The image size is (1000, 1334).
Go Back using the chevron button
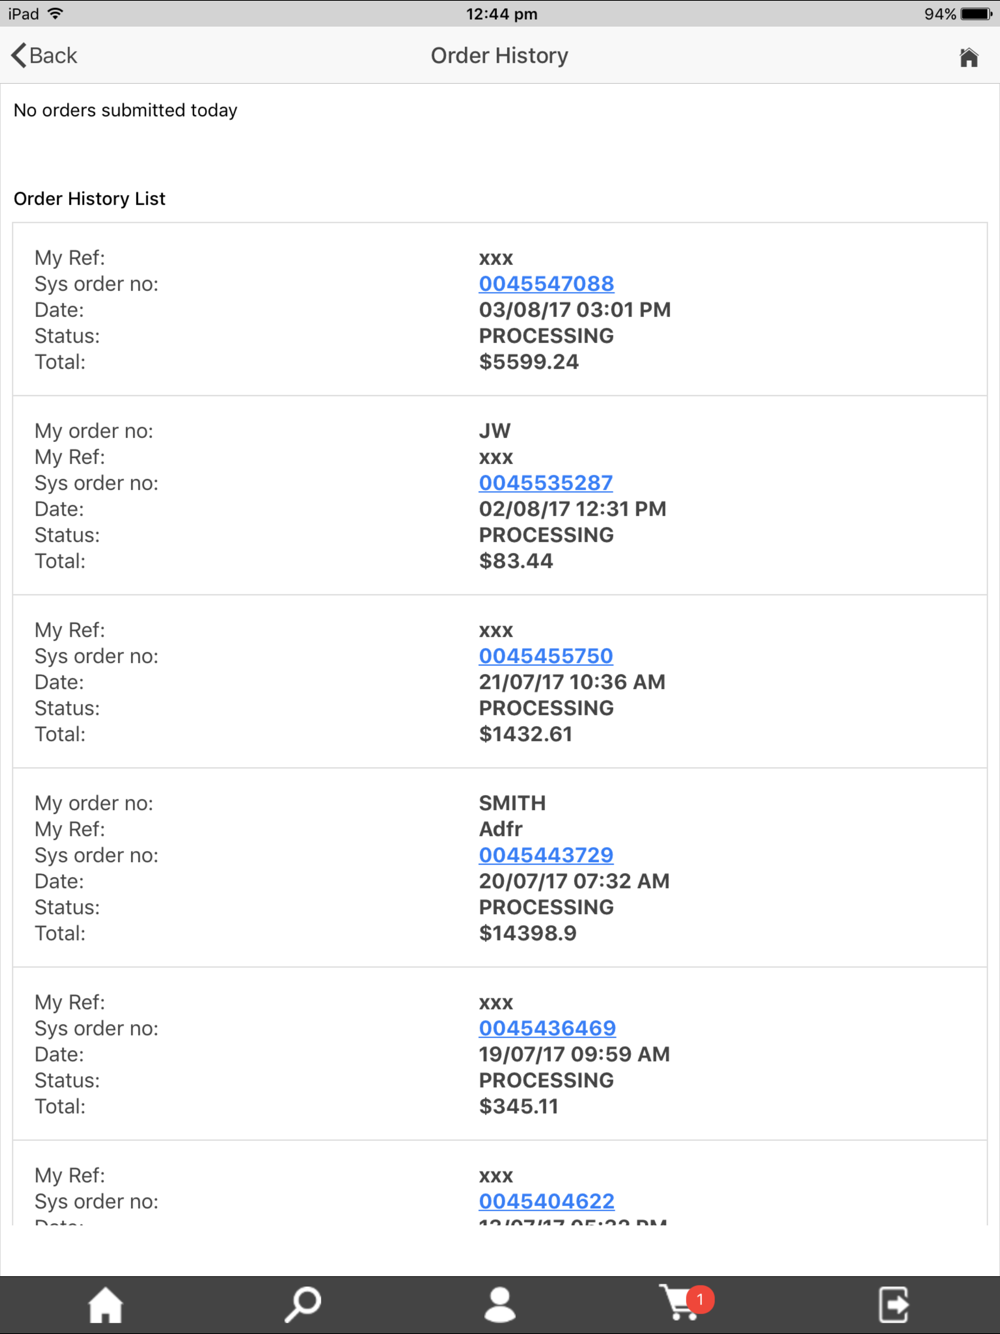(x=44, y=56)
